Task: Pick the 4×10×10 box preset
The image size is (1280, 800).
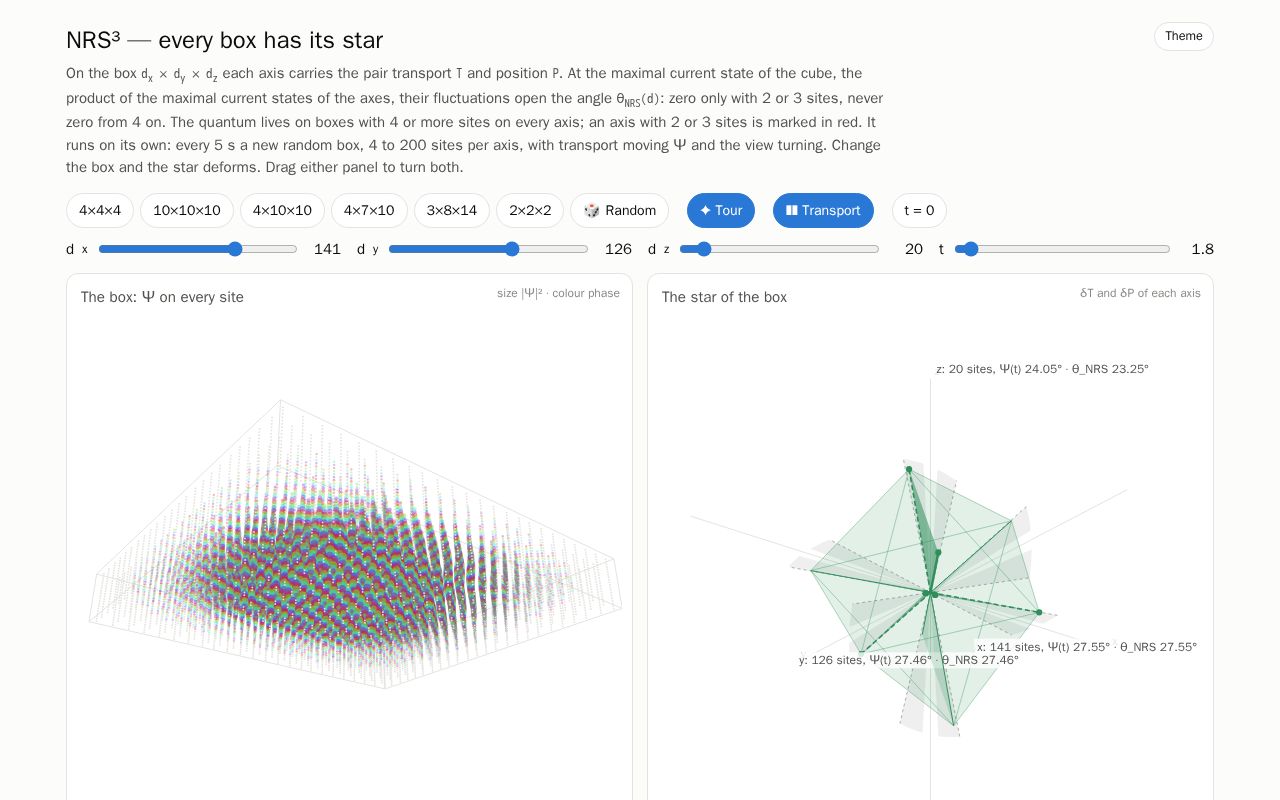Action: point(282,210)
